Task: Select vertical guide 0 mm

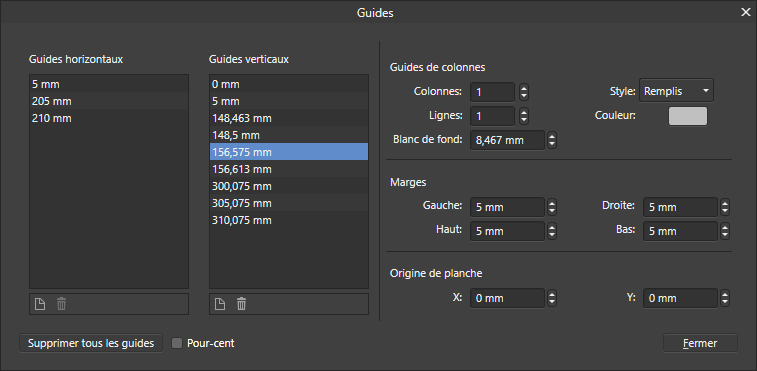Action: pyautogui.click(x=289, y=84)
